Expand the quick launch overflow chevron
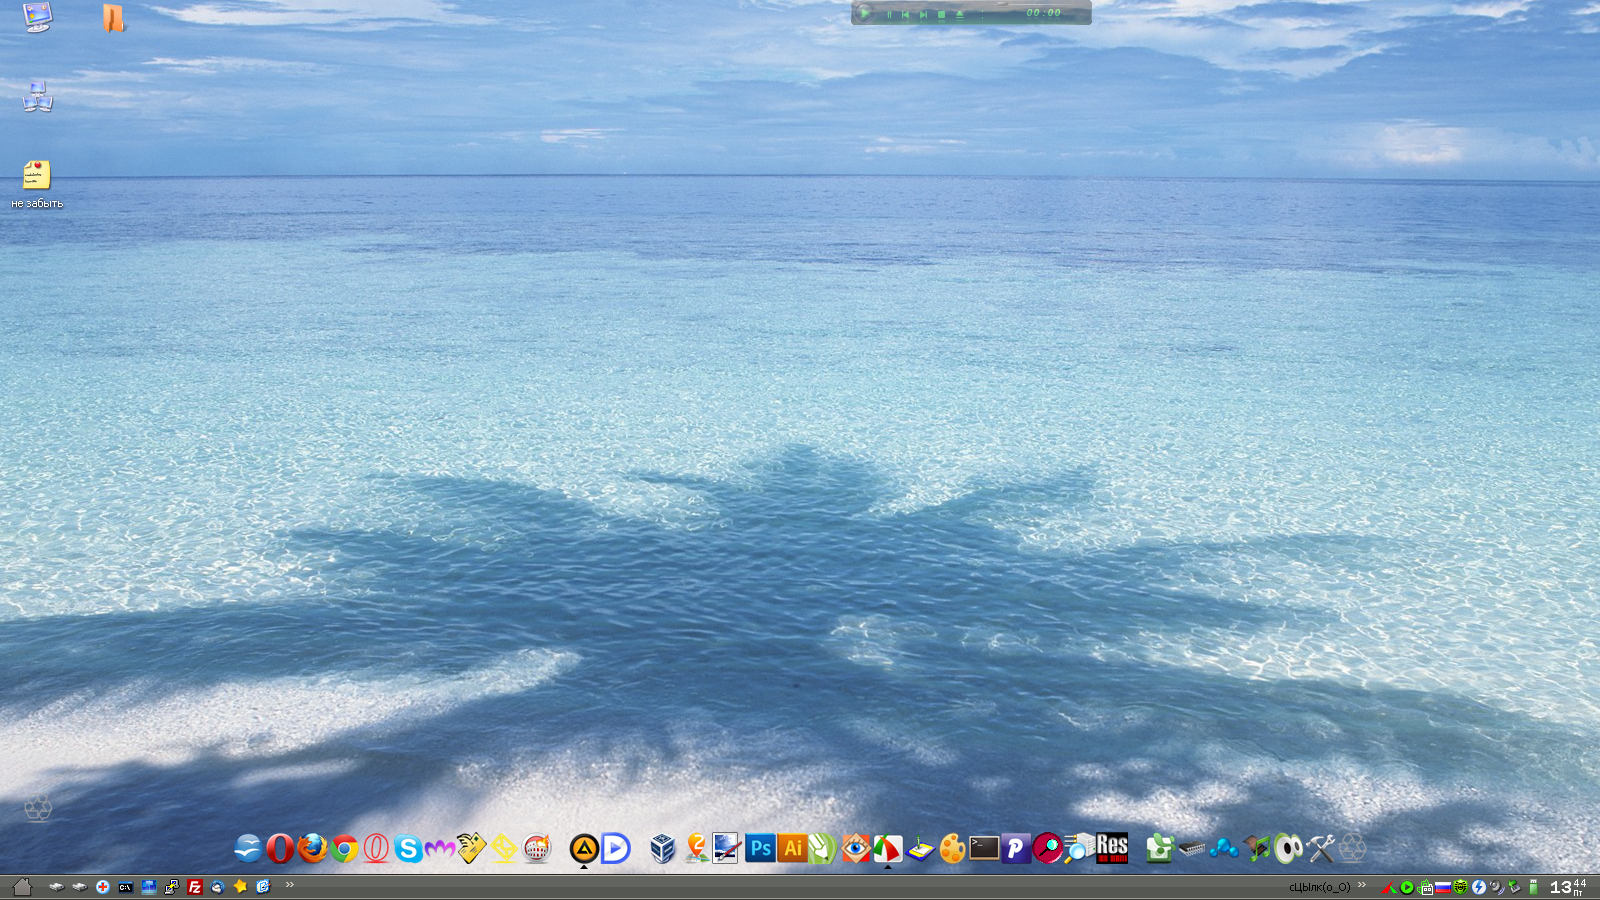Image resolution: width=1600 pixels, height=900 pixels. tap(290, 885)
